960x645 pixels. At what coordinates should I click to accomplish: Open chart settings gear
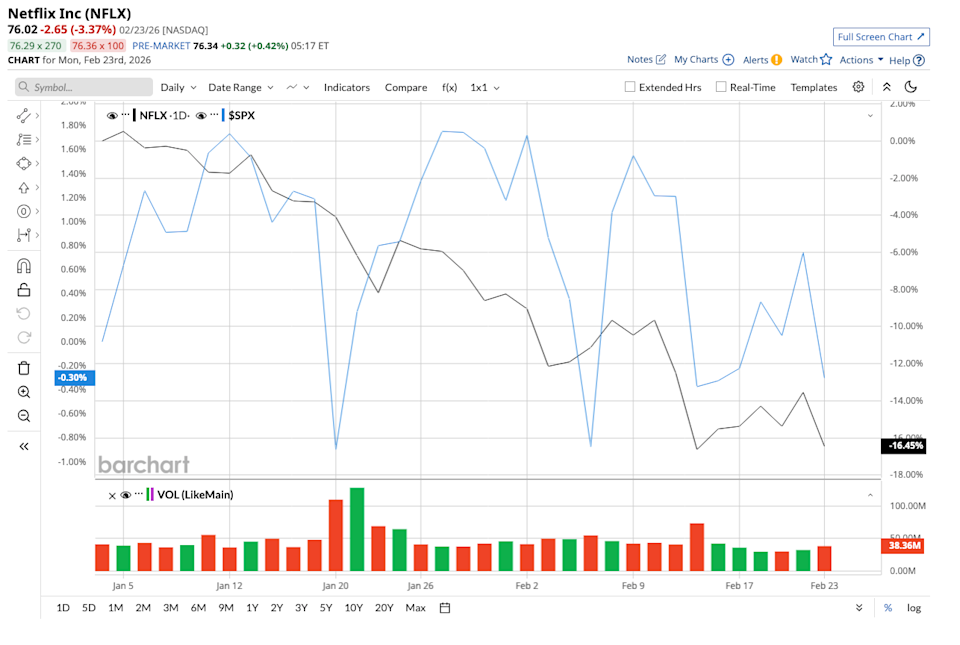pos(858,87)
